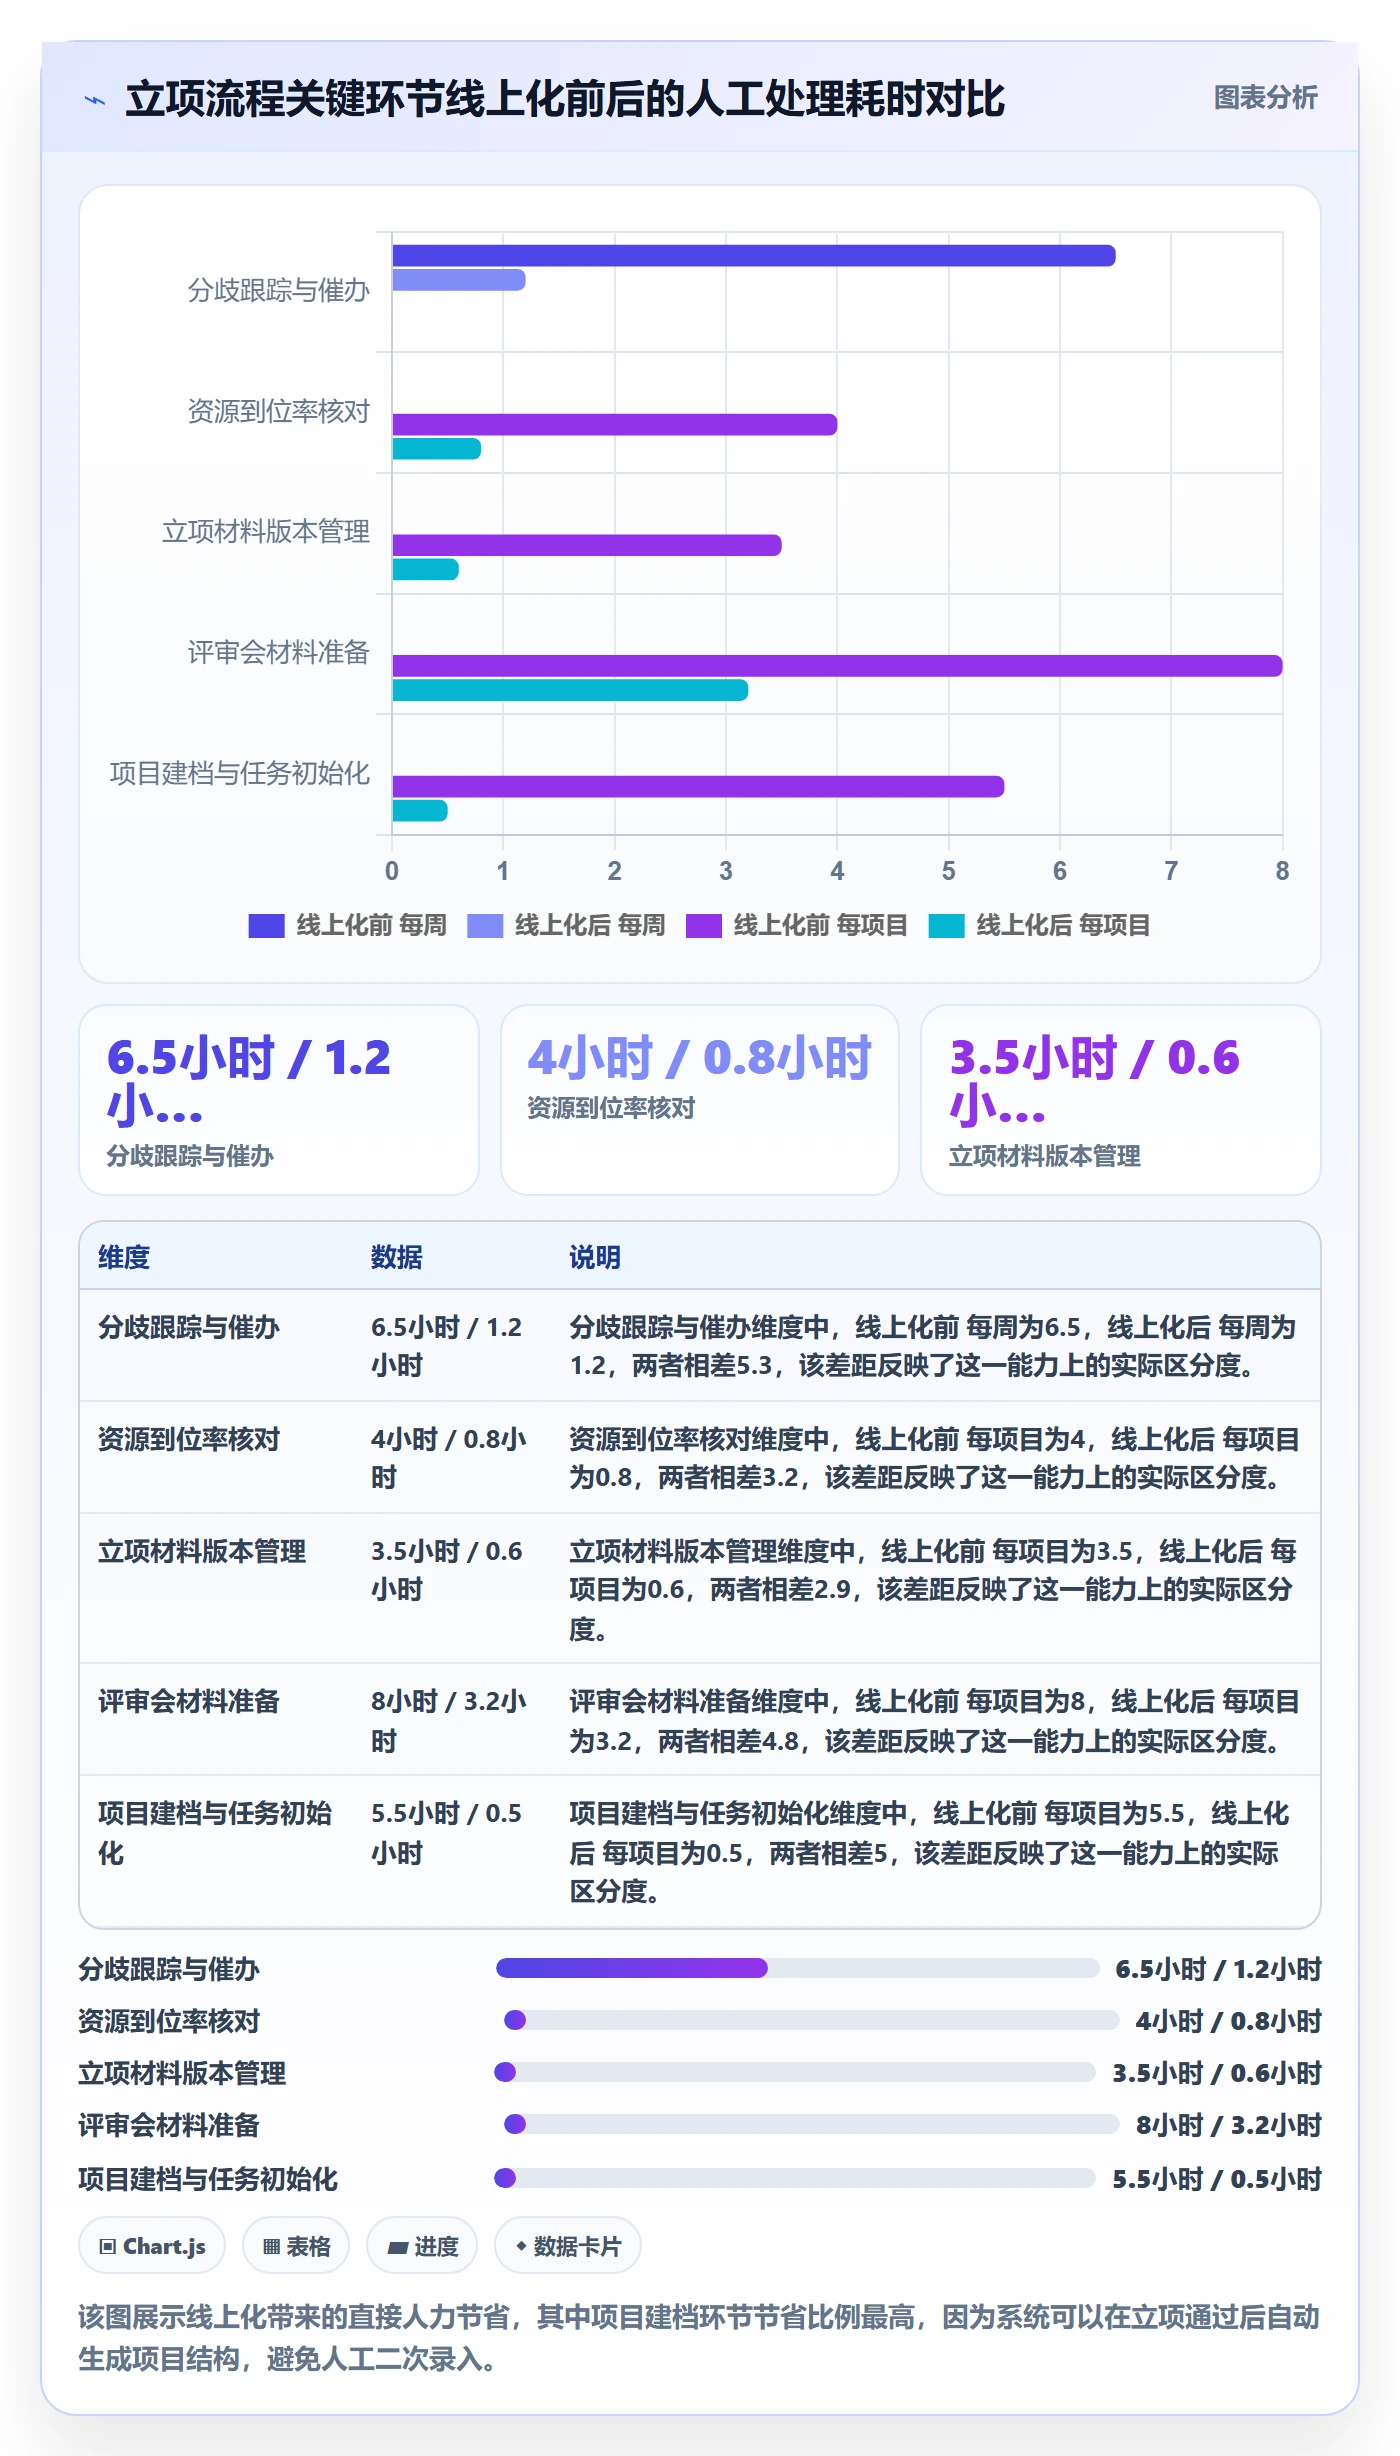
Task: Click the 资源到位率核对 progress bar
Action: (811, 2020)
